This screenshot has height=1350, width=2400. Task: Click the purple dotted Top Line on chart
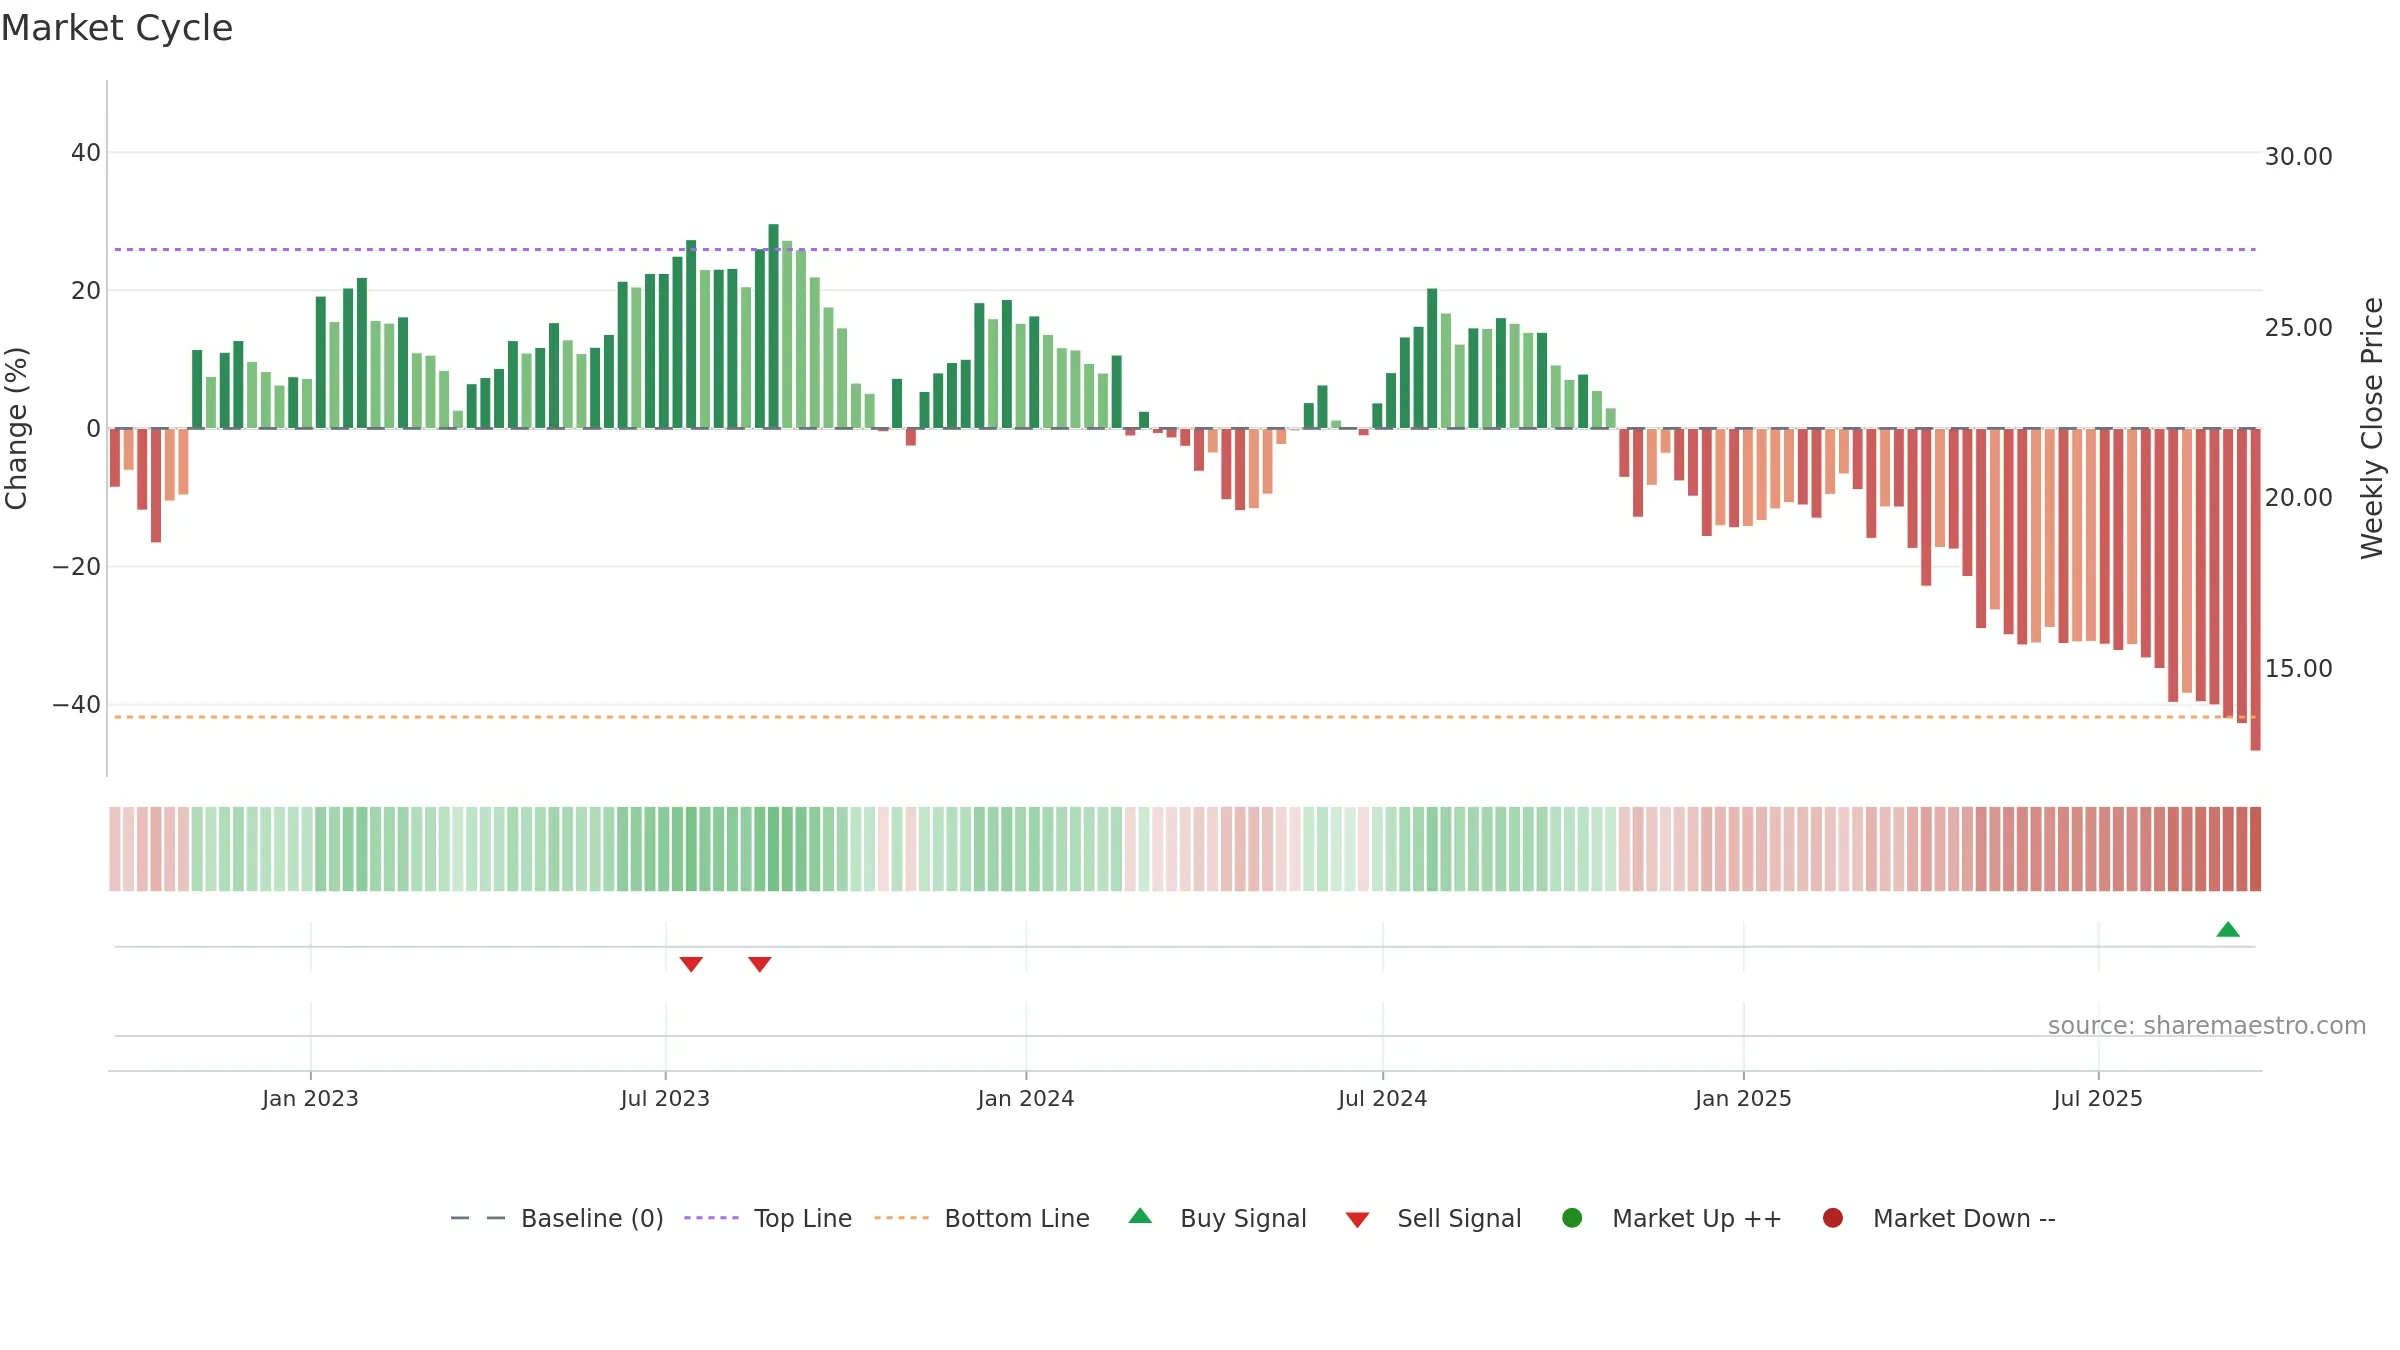[x=1185, y=249]
